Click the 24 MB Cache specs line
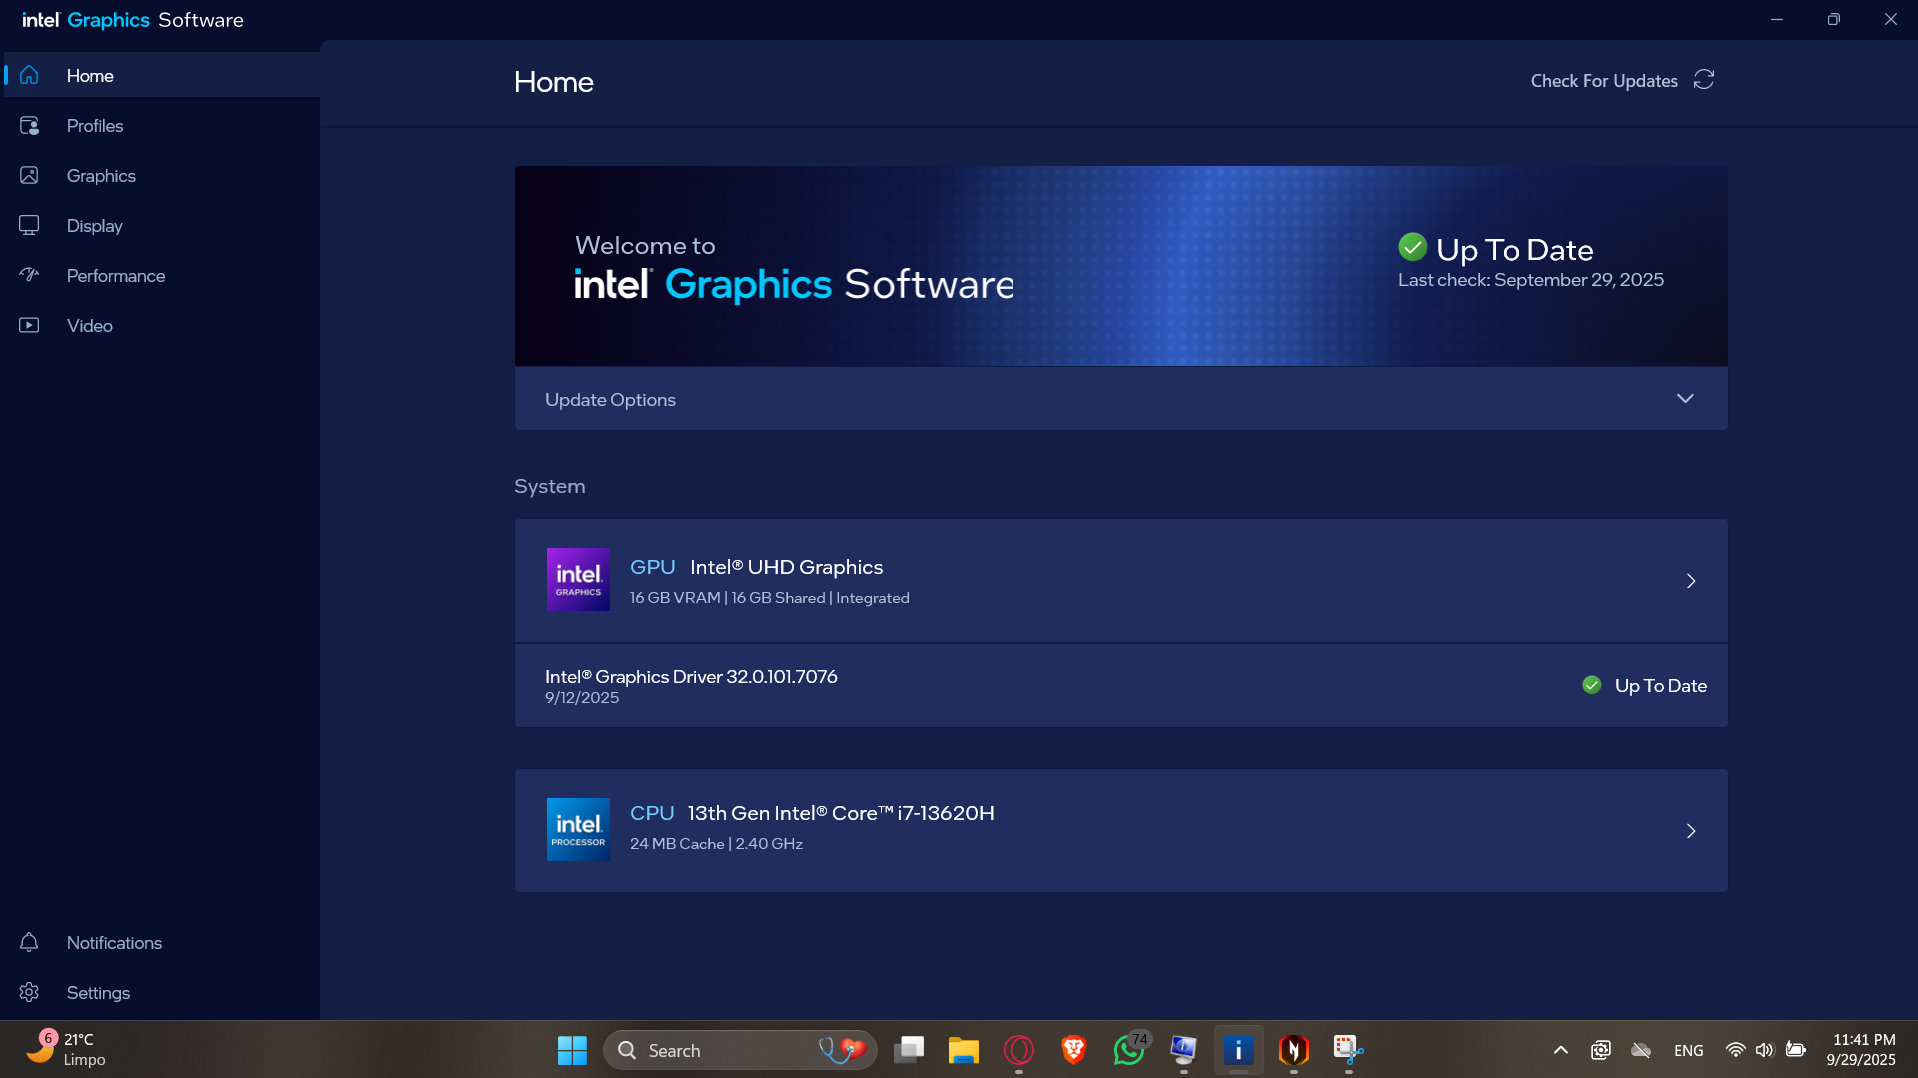This screenshot has width=1918, height=1078. pyautogui.click(x=716, y=843)
